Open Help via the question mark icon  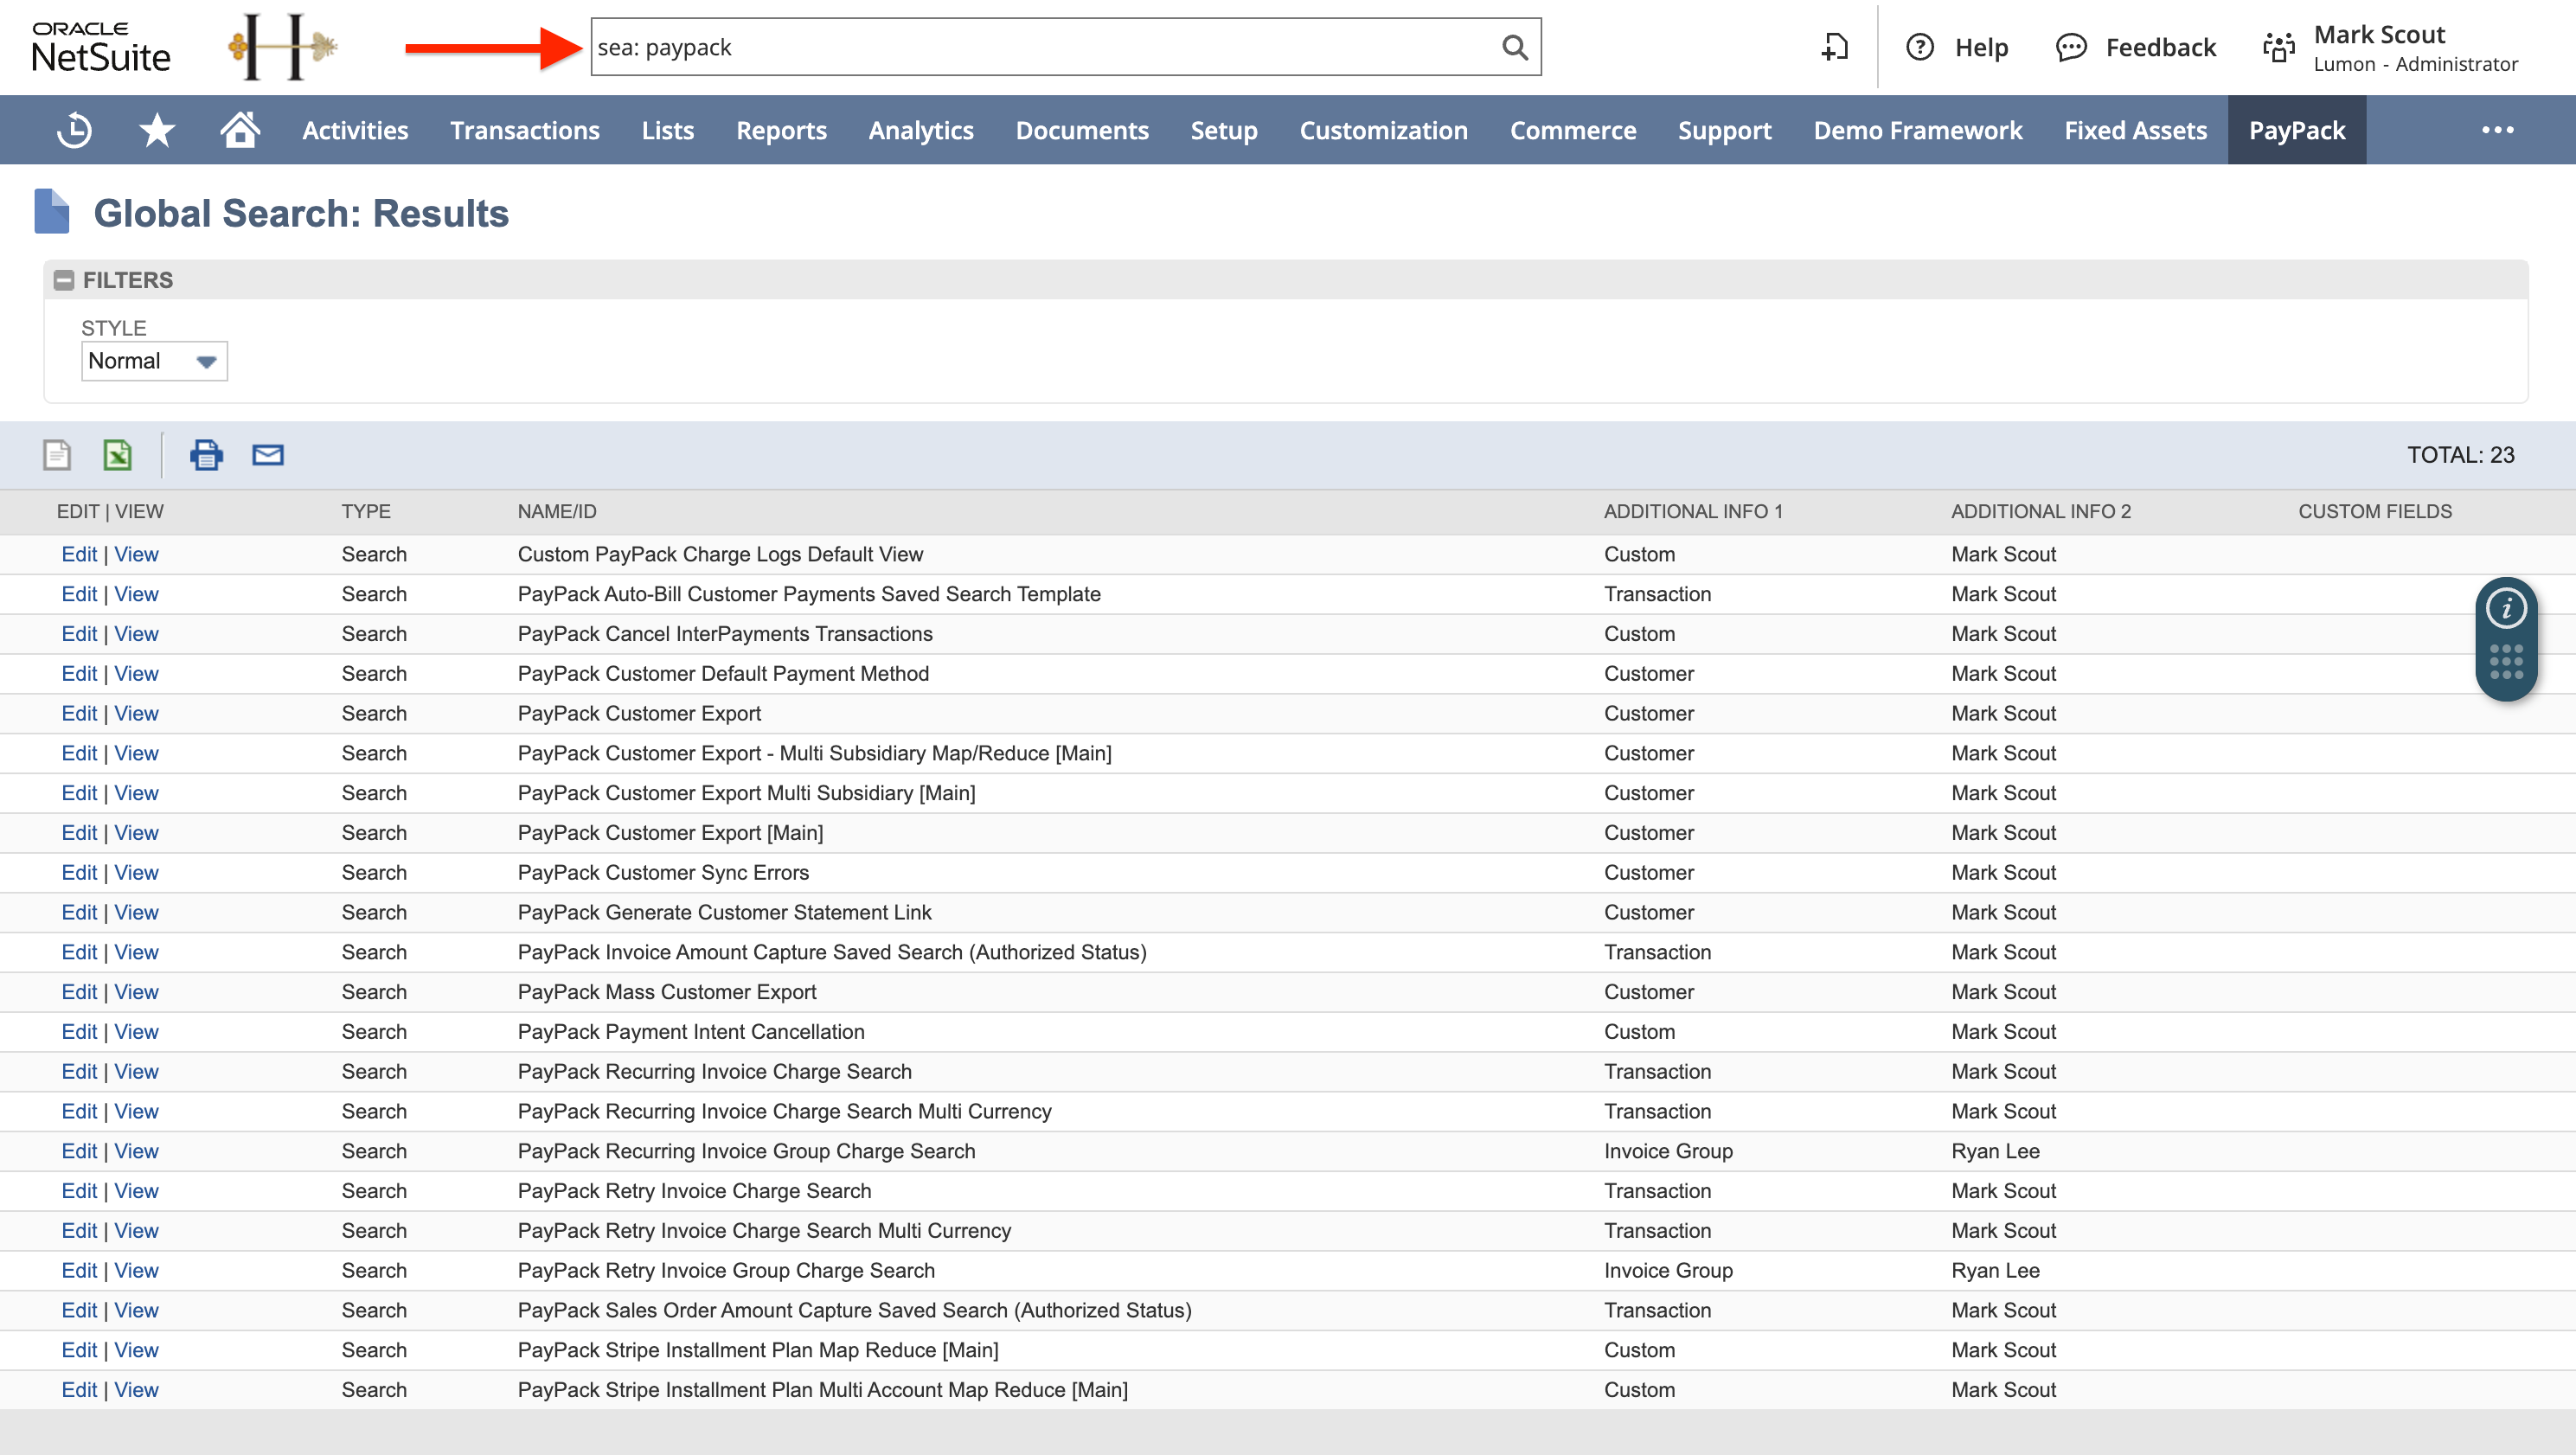pos(1920,46)
